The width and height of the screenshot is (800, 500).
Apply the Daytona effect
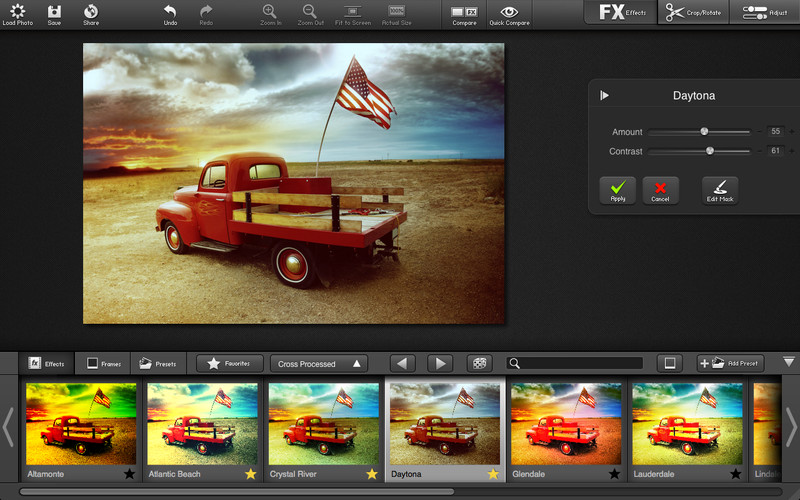[x=617, y=190]
